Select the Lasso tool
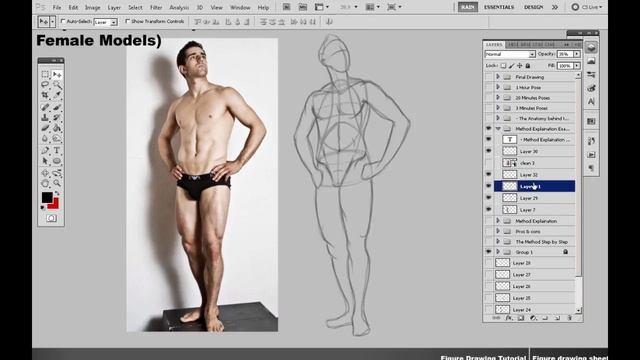The width and height of the screenshot is (640, 360). (45, 85)
